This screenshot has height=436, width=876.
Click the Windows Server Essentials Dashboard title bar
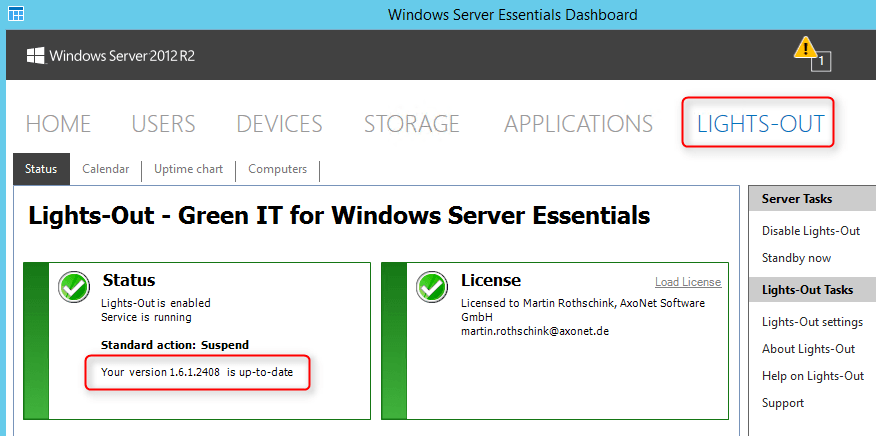(512, 15)
